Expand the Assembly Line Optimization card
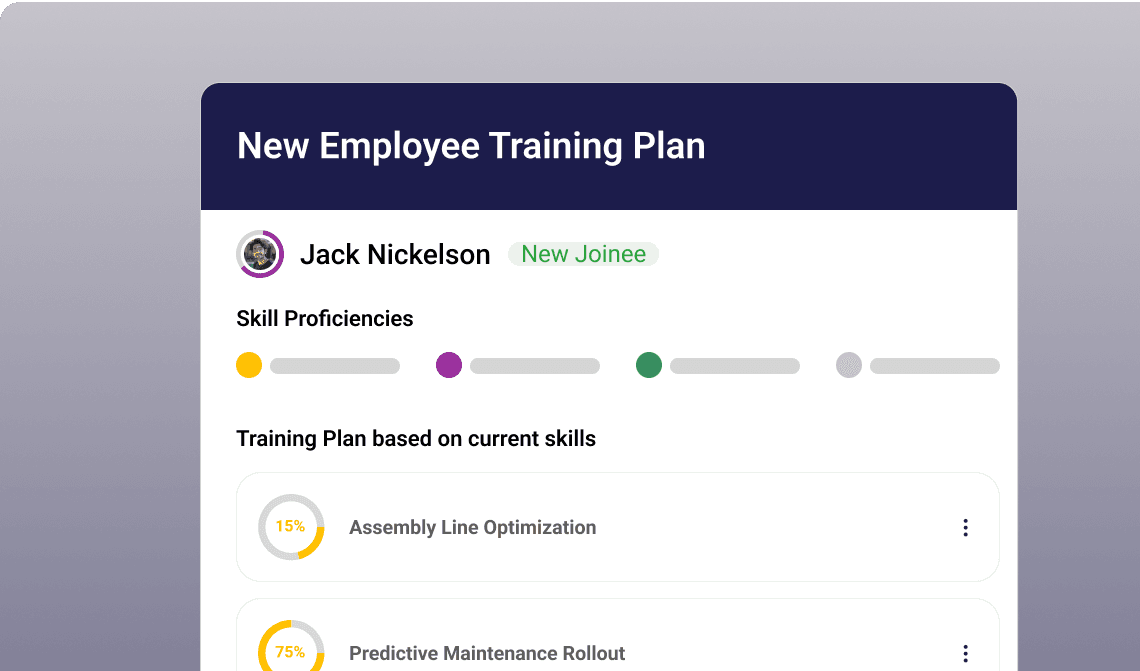 [x=617, y=527]
